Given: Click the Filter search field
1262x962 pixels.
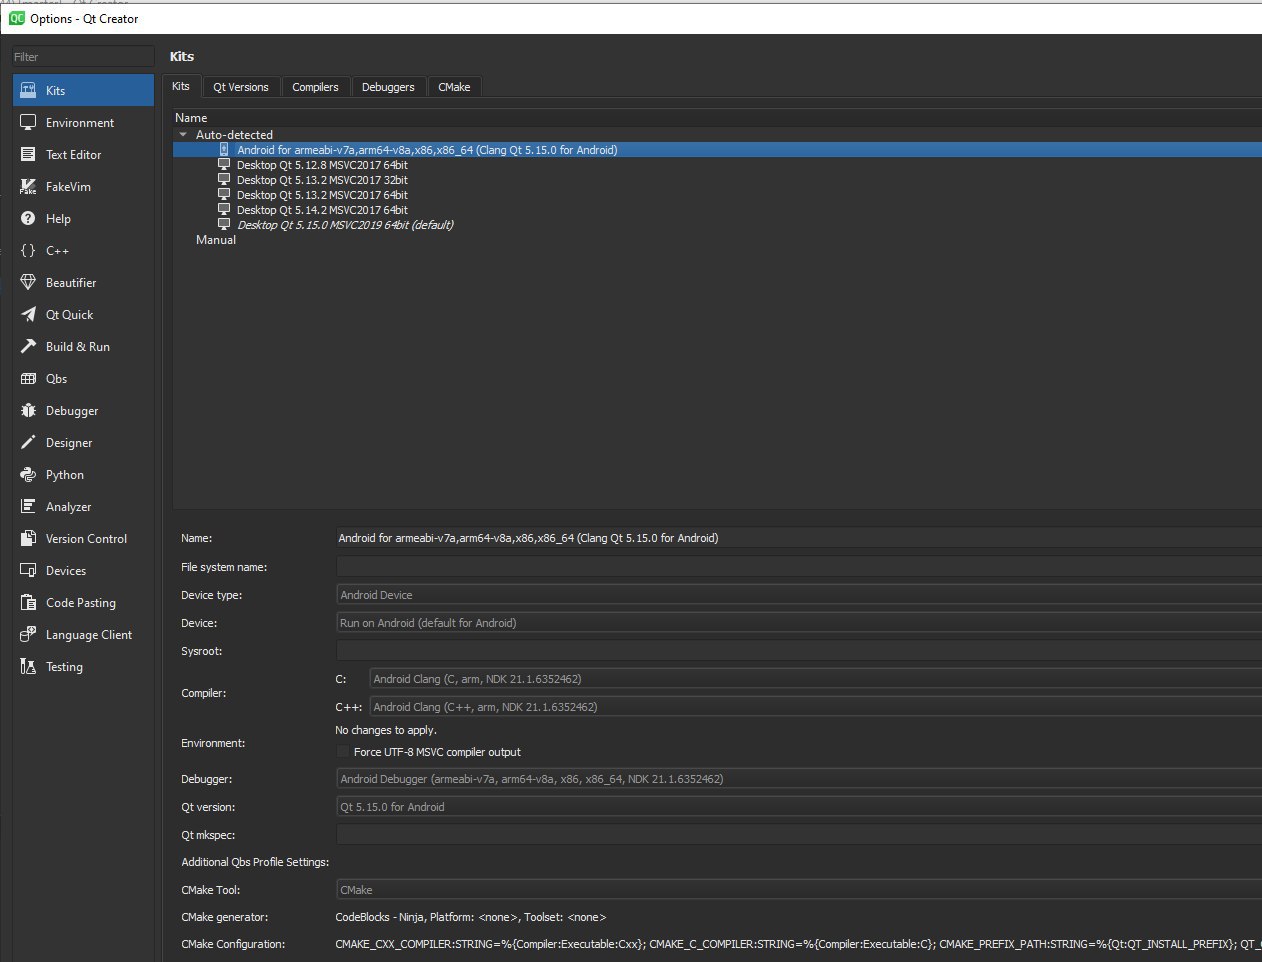Looking at the screenshot, I should pos(82,57).
